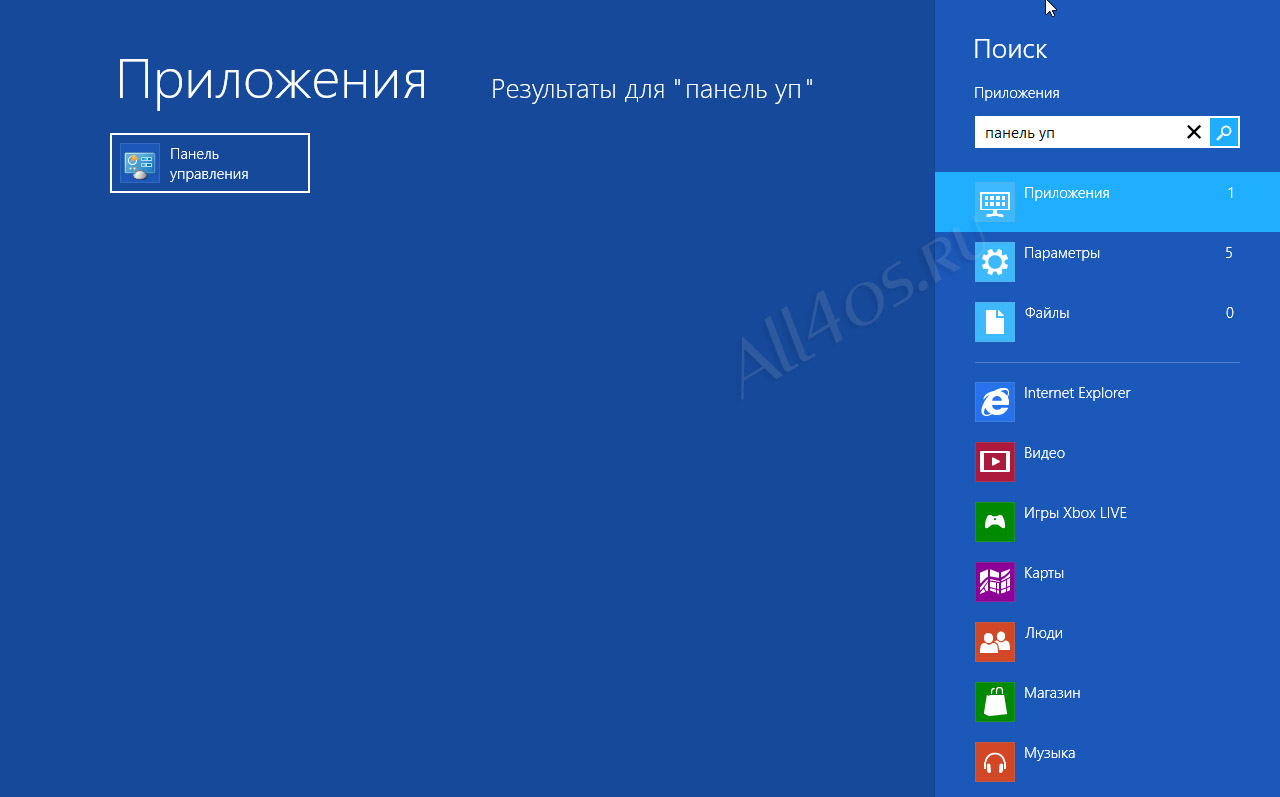Click the Файлы result count 0

(1230, 313)
